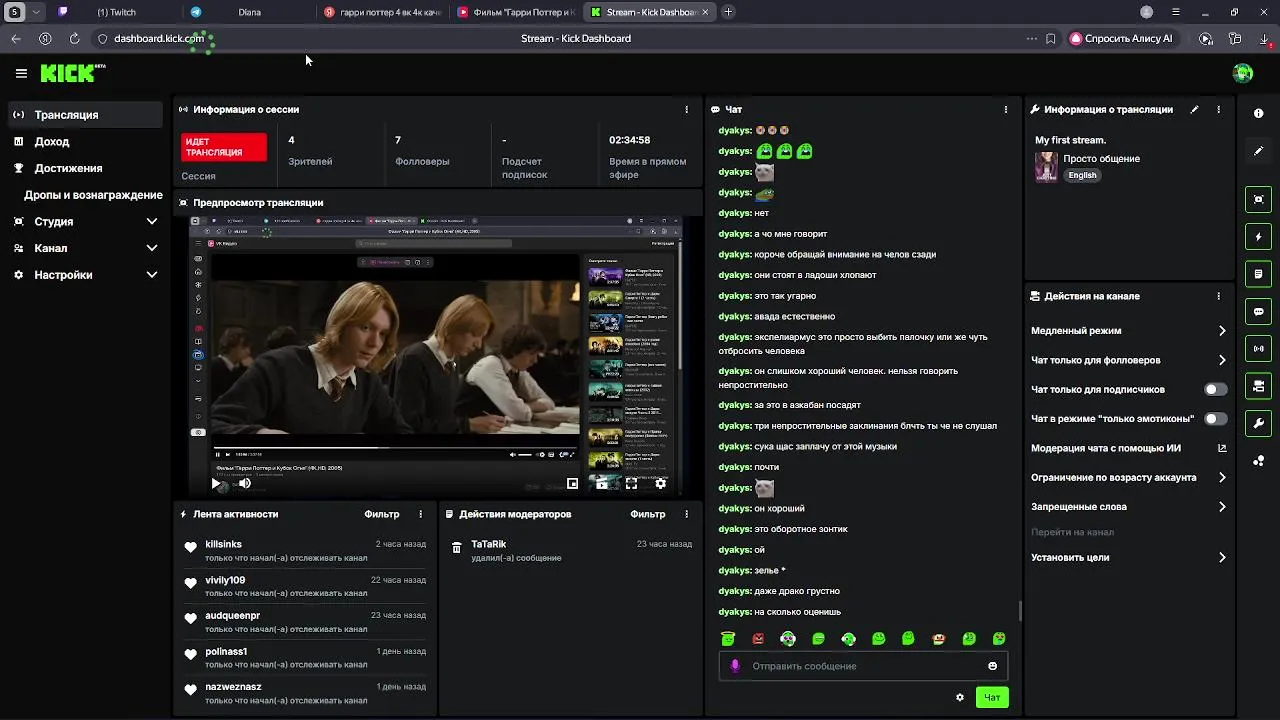Open killsinks in the activity feed

point(224,544)
